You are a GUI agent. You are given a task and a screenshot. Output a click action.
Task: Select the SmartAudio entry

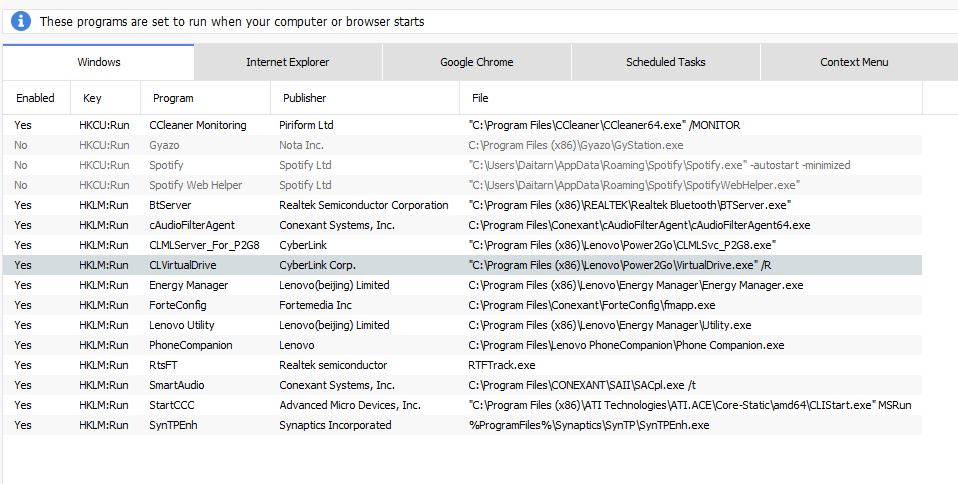click(x=463, y=385)
